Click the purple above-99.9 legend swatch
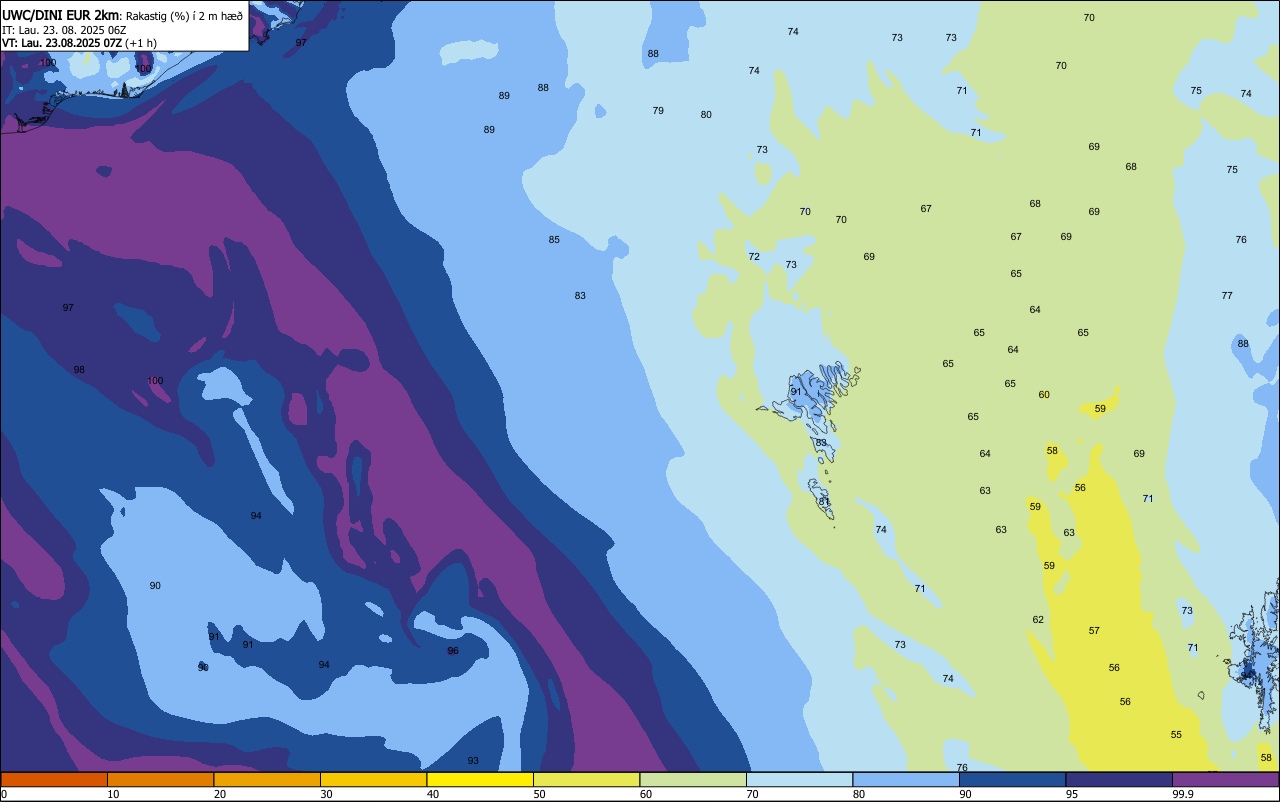 pos(1225,779)
